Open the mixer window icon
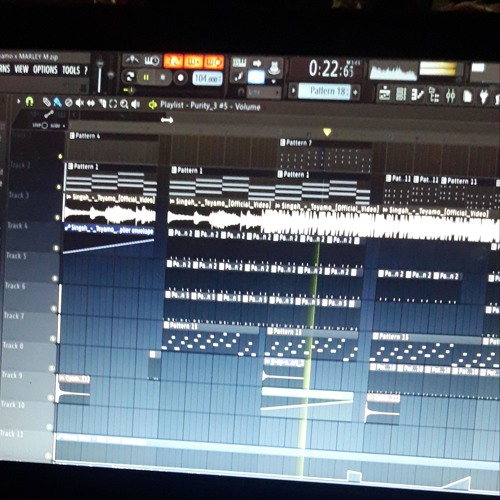The width and height of the screenshot is (500, 500). click(x=450, y=96)
